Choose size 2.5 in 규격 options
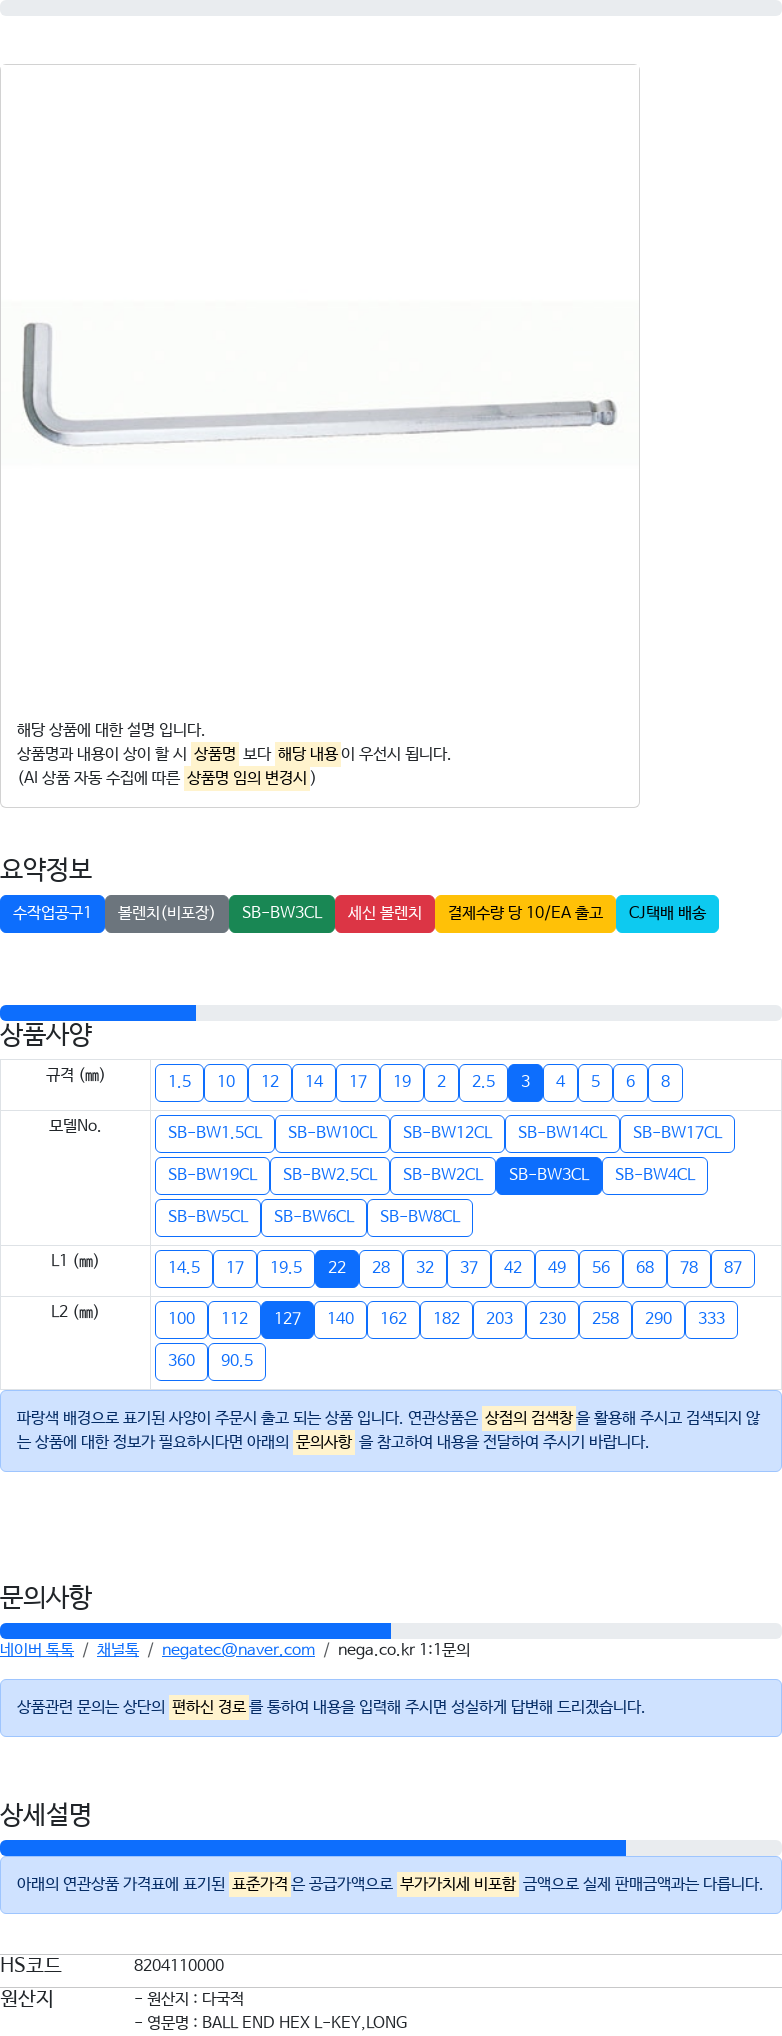The height and width of the screenshot is (2036, 782). (x=483, y=1082)
